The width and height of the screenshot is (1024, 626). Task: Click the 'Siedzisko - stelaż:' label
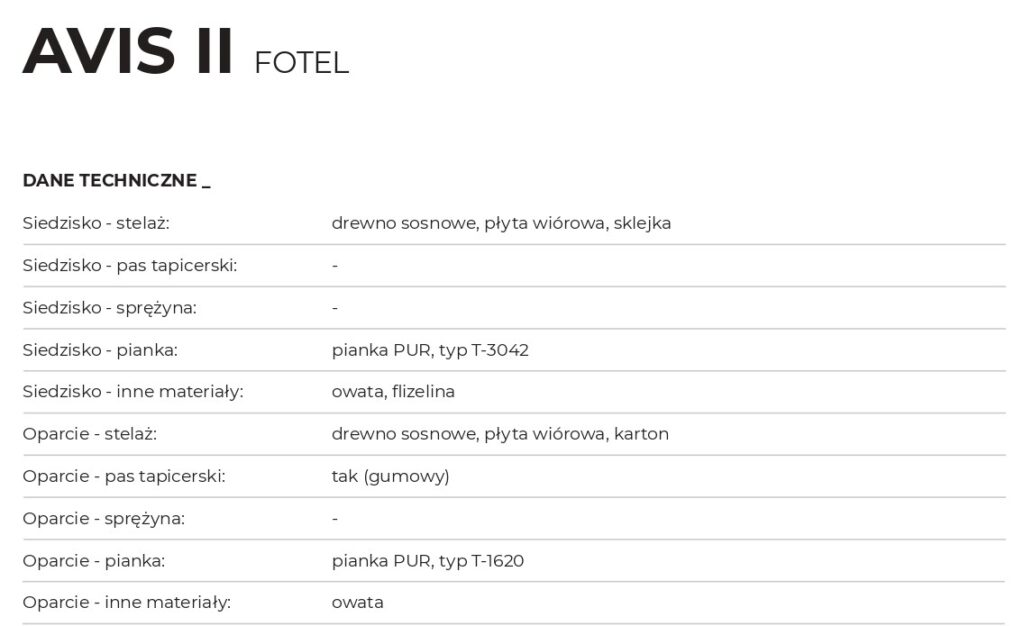tap(96, 223)
